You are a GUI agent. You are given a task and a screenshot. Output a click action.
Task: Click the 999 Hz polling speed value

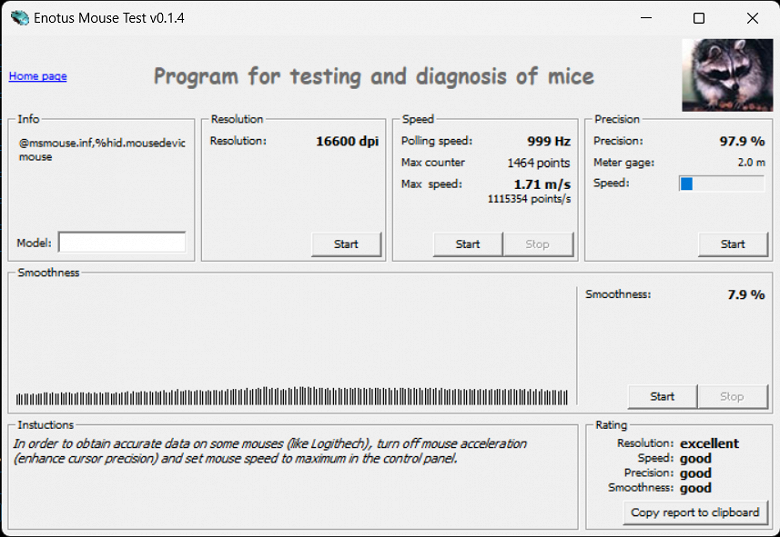[x=549, y=141]
